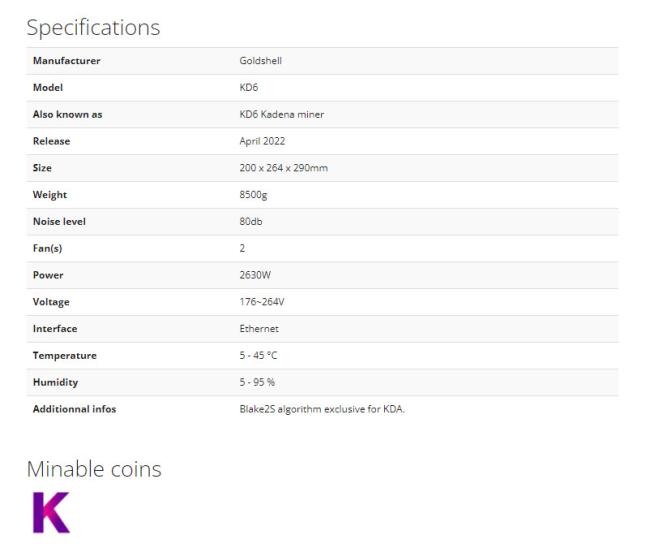The height and width of the screenshot is (544, 650).
Task: Select the KD6 Kadena miner text
Action: [x=281, y=114]
